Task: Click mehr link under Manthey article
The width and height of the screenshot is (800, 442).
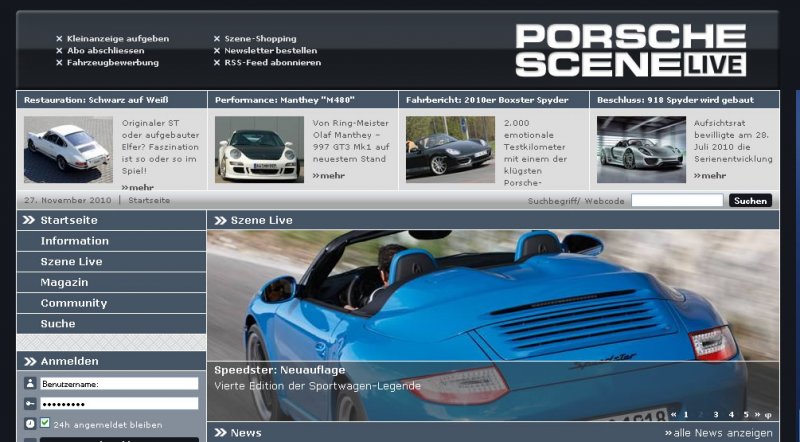Action: (x=329, y=176)
